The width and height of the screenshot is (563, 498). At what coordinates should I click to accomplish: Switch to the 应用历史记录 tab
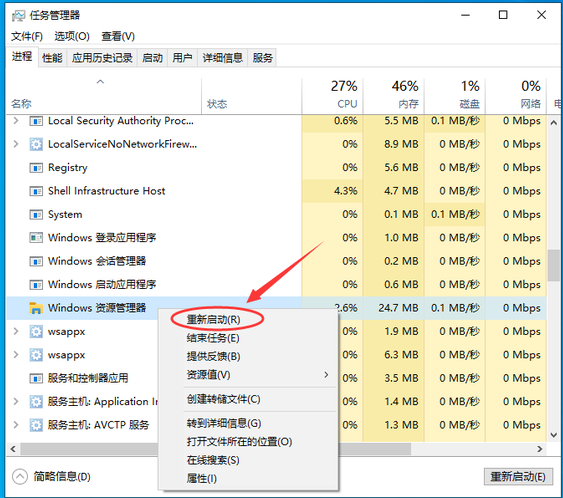click(x=102, y=58)
